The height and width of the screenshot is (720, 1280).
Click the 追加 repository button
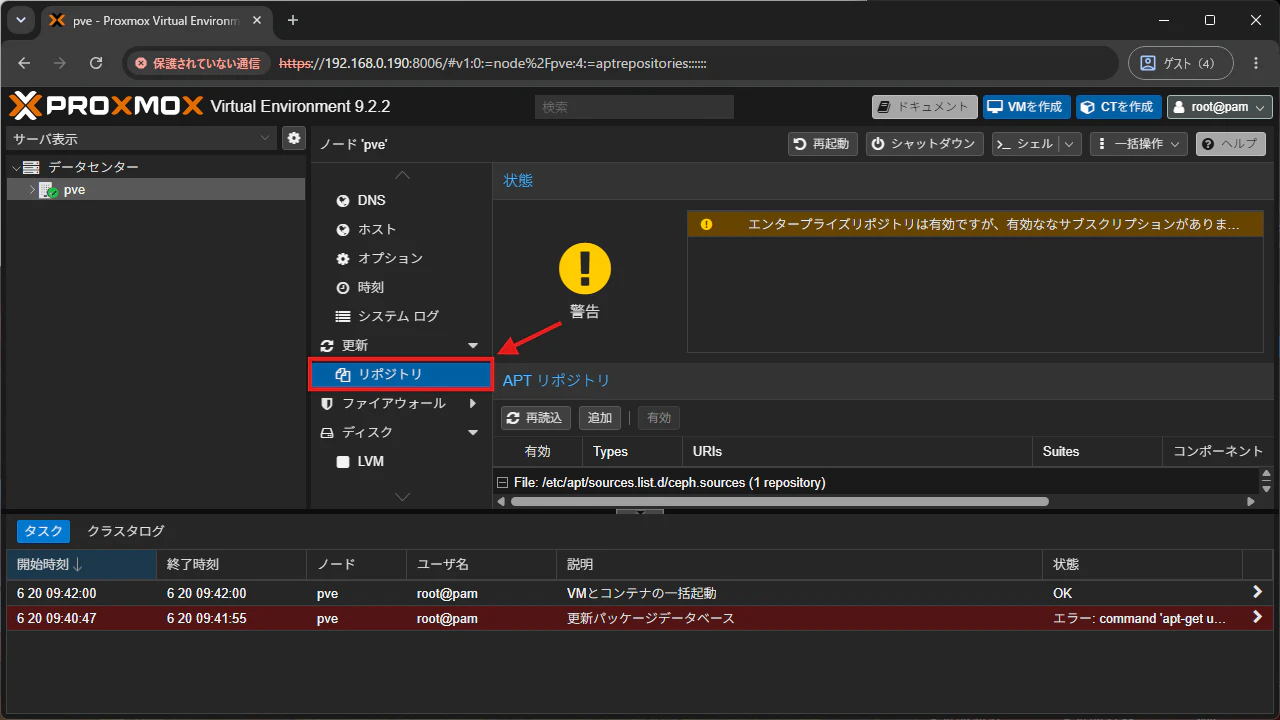(x=600, y=418)
